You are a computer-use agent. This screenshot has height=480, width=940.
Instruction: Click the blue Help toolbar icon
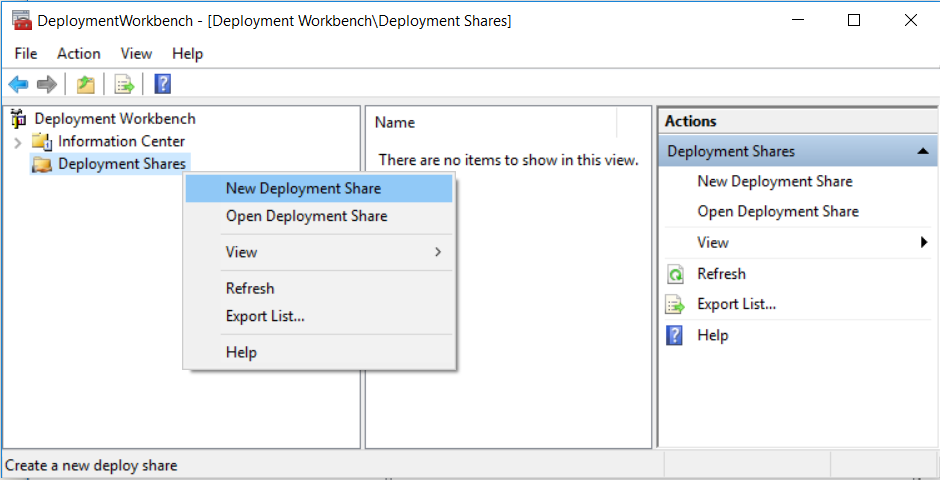tap(162, 84)
